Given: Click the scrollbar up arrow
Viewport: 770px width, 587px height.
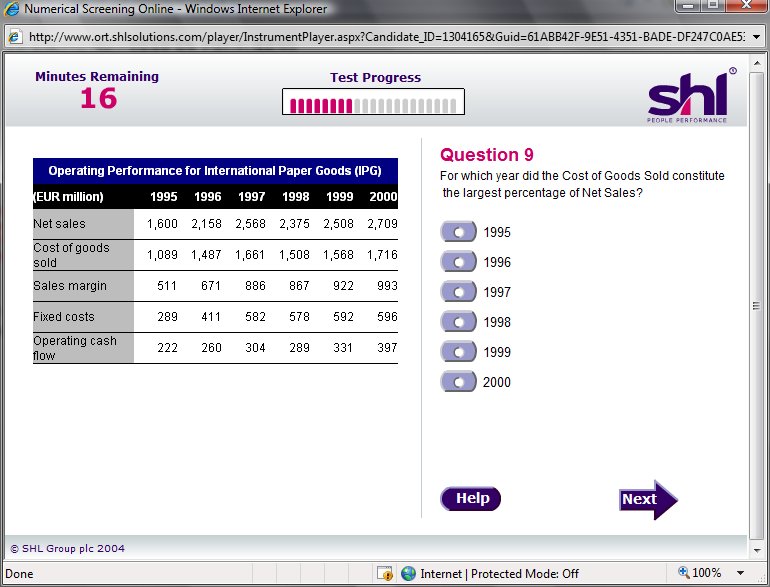Looking at the screenshot, I should tap(757, 62).
